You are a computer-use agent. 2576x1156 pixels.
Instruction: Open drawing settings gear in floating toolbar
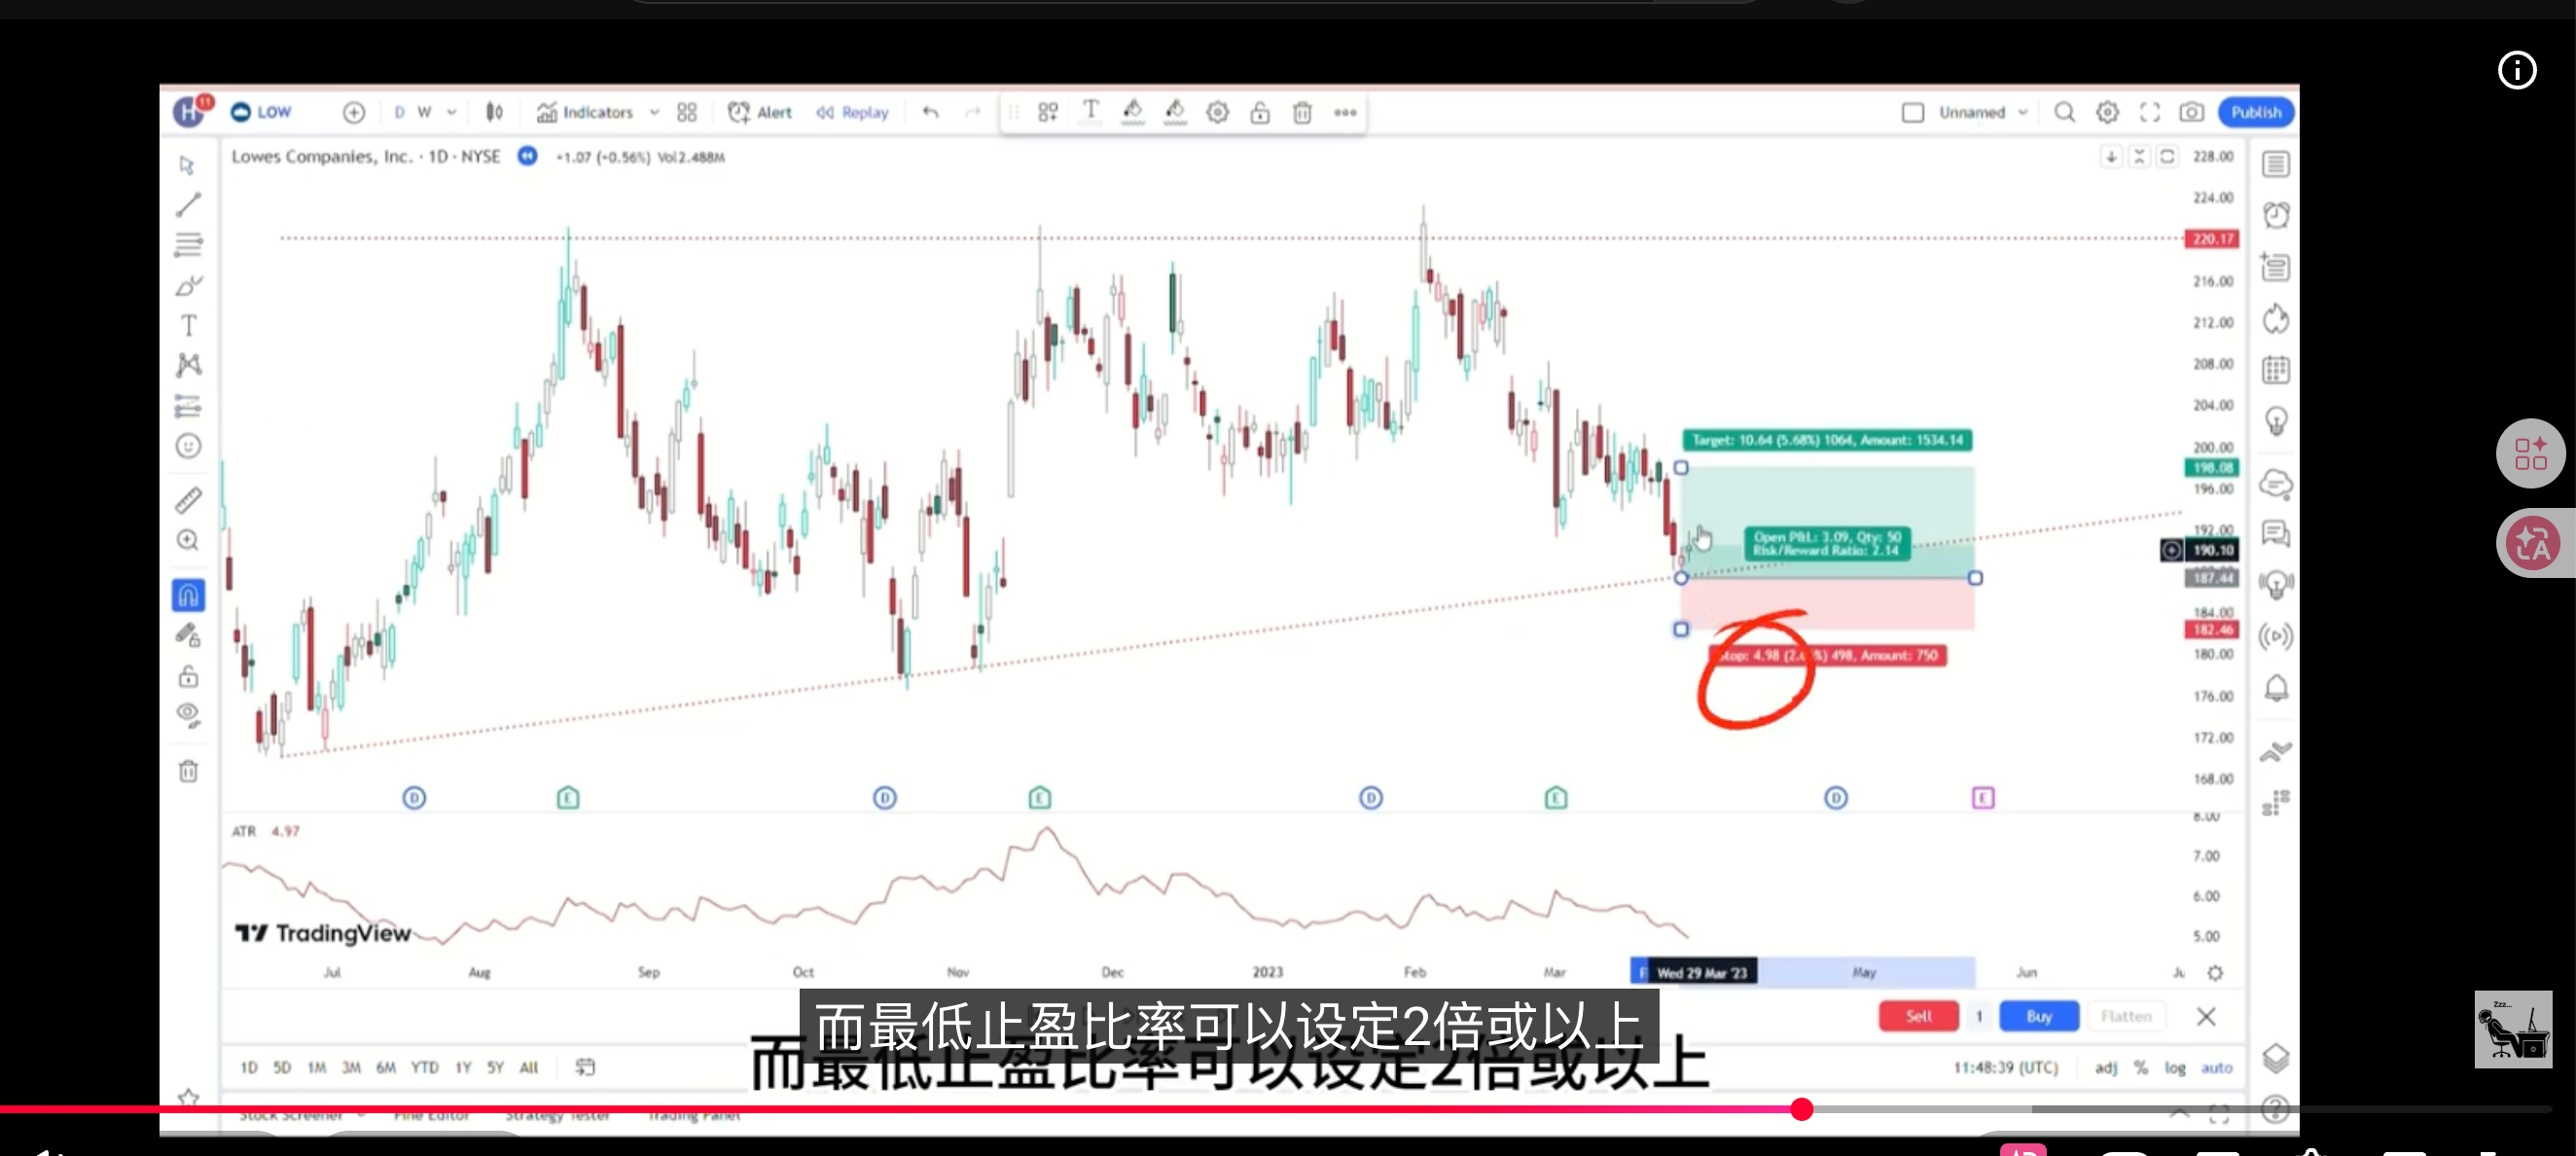click(x=1217, y=113)
